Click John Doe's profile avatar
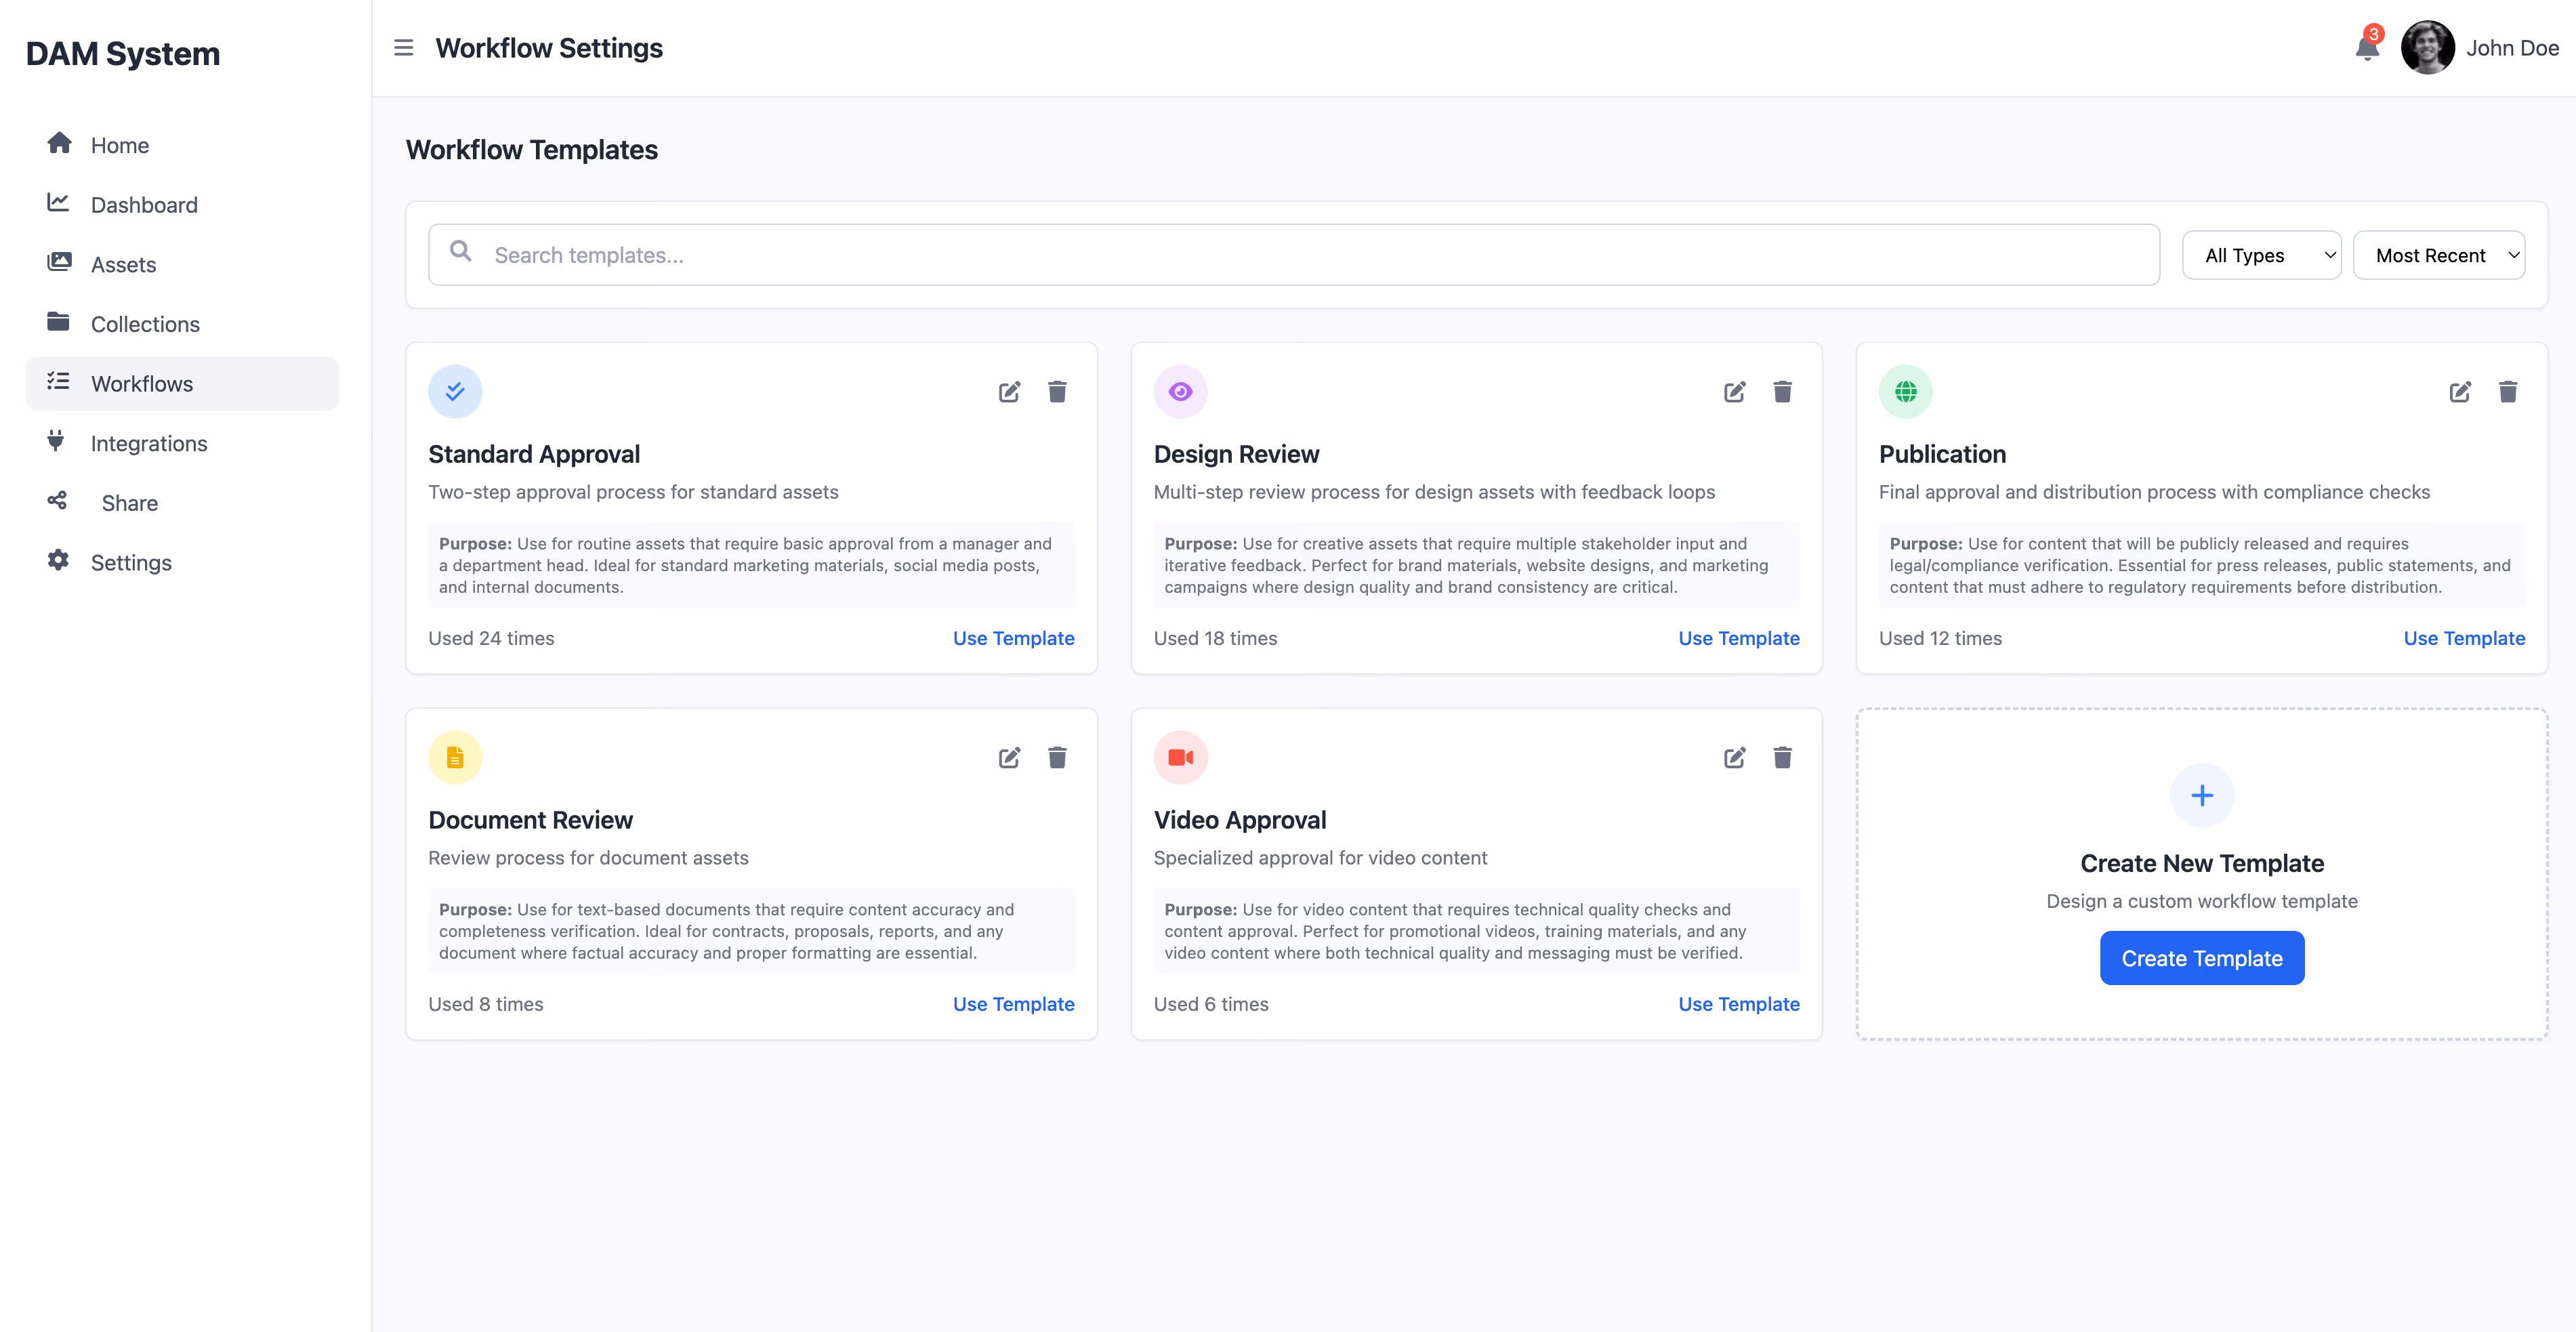This screenshot has width=2576, height=1332. pyautogui.click(x=2427, y=48)
